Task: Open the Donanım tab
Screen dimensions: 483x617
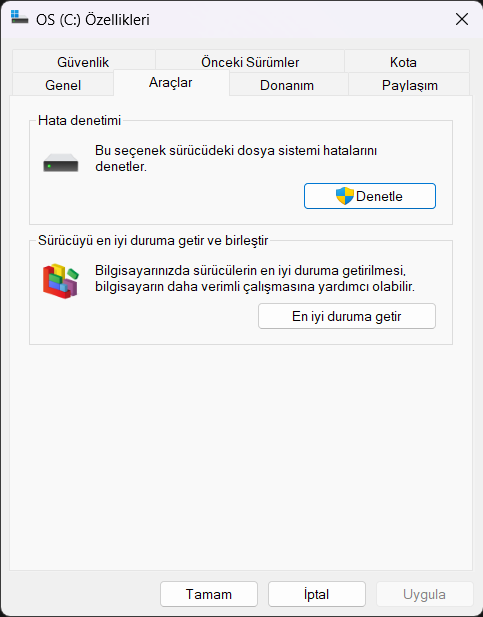Action: tap(287, 85)
